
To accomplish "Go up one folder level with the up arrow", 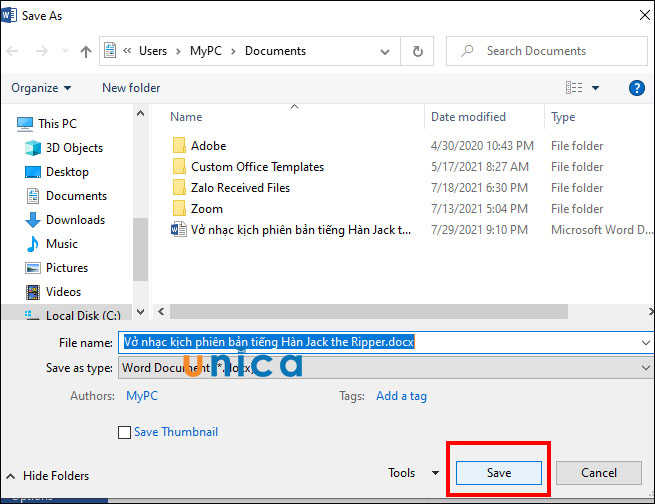I will (x=86, y=51).
